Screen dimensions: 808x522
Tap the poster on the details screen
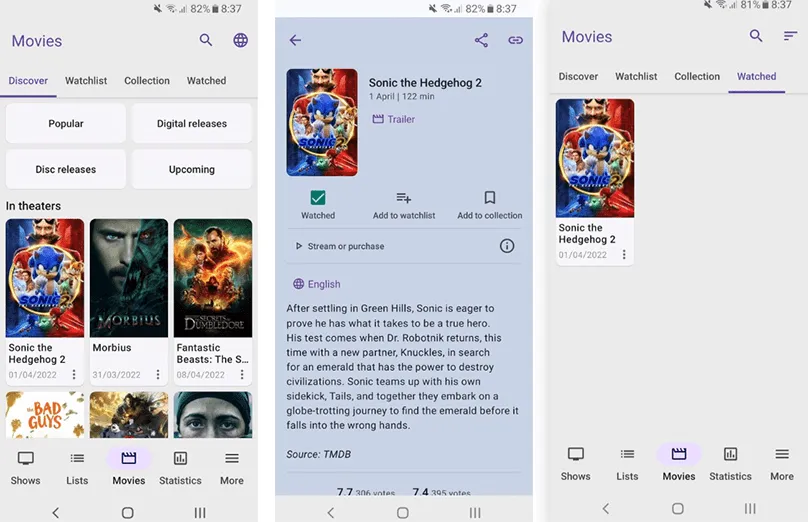[x=322, y=123]
